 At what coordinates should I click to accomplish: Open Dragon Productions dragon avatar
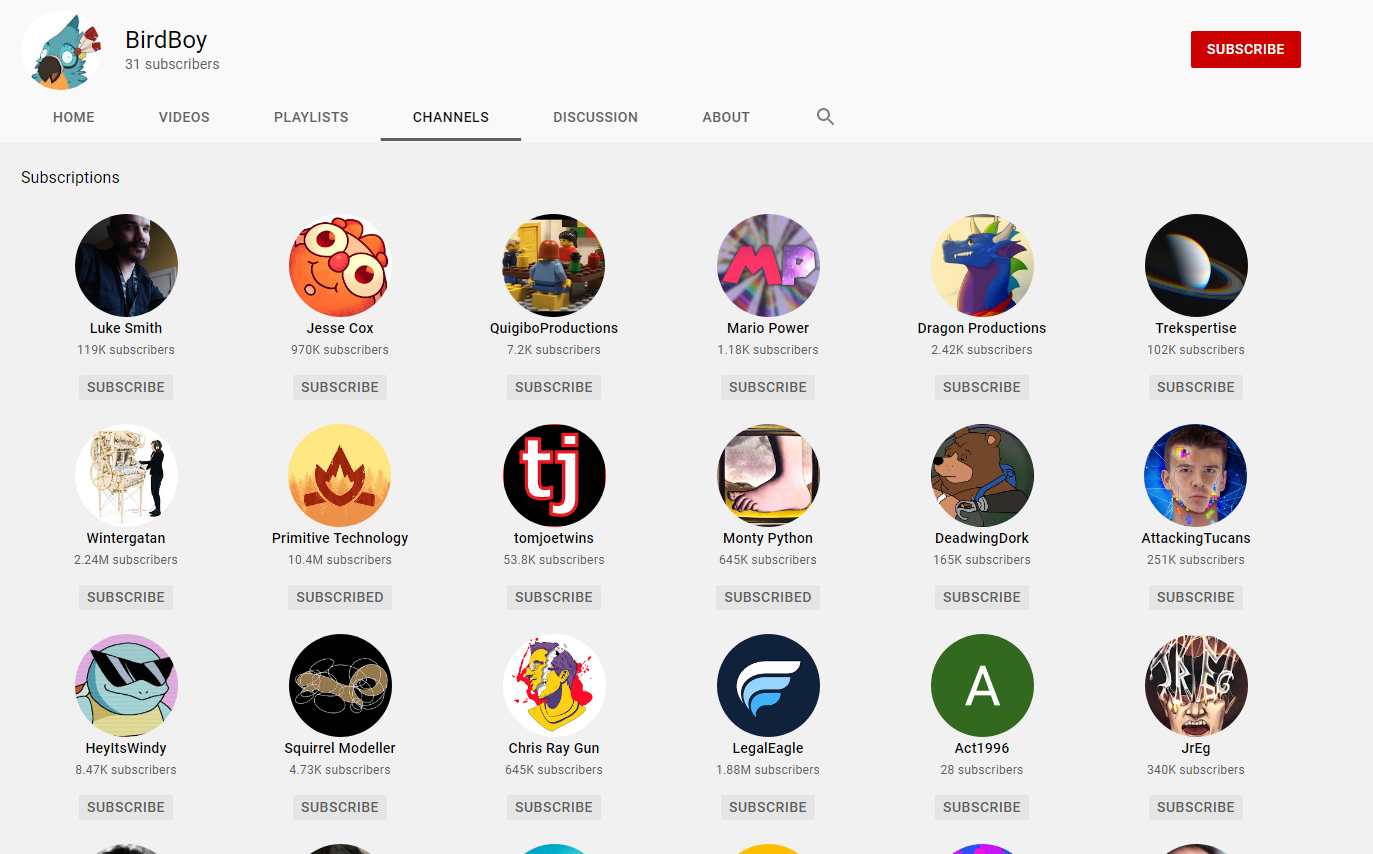click(982, 265)
